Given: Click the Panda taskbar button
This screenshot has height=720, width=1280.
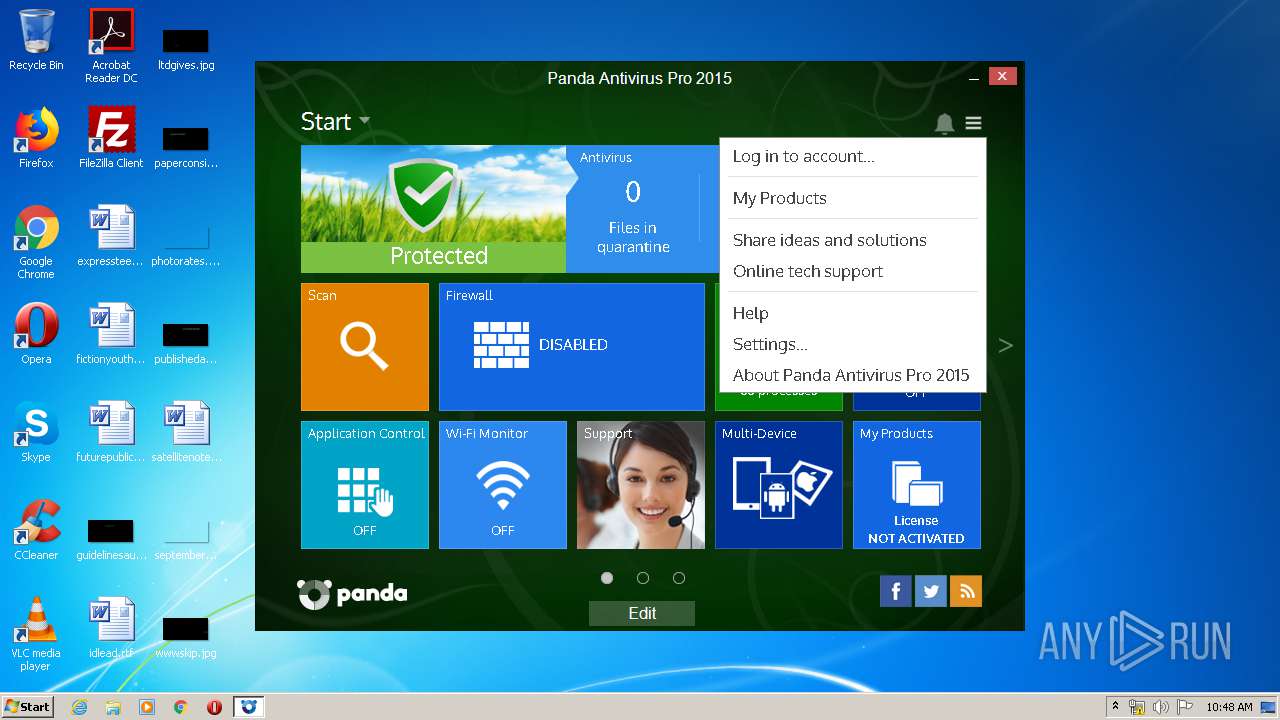Looking at the screenshot, I should click(249, 707).
